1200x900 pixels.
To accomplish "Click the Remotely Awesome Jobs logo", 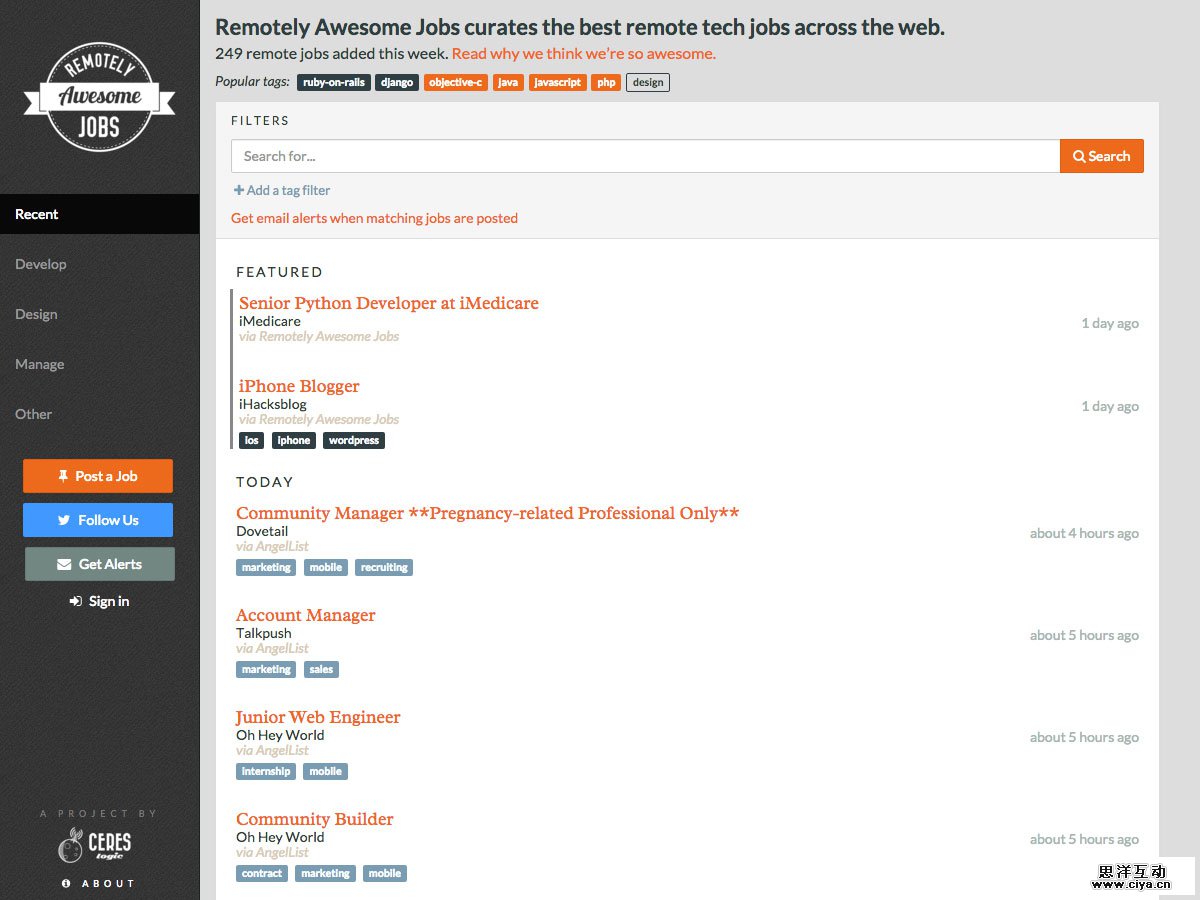I will click(99, 97).
